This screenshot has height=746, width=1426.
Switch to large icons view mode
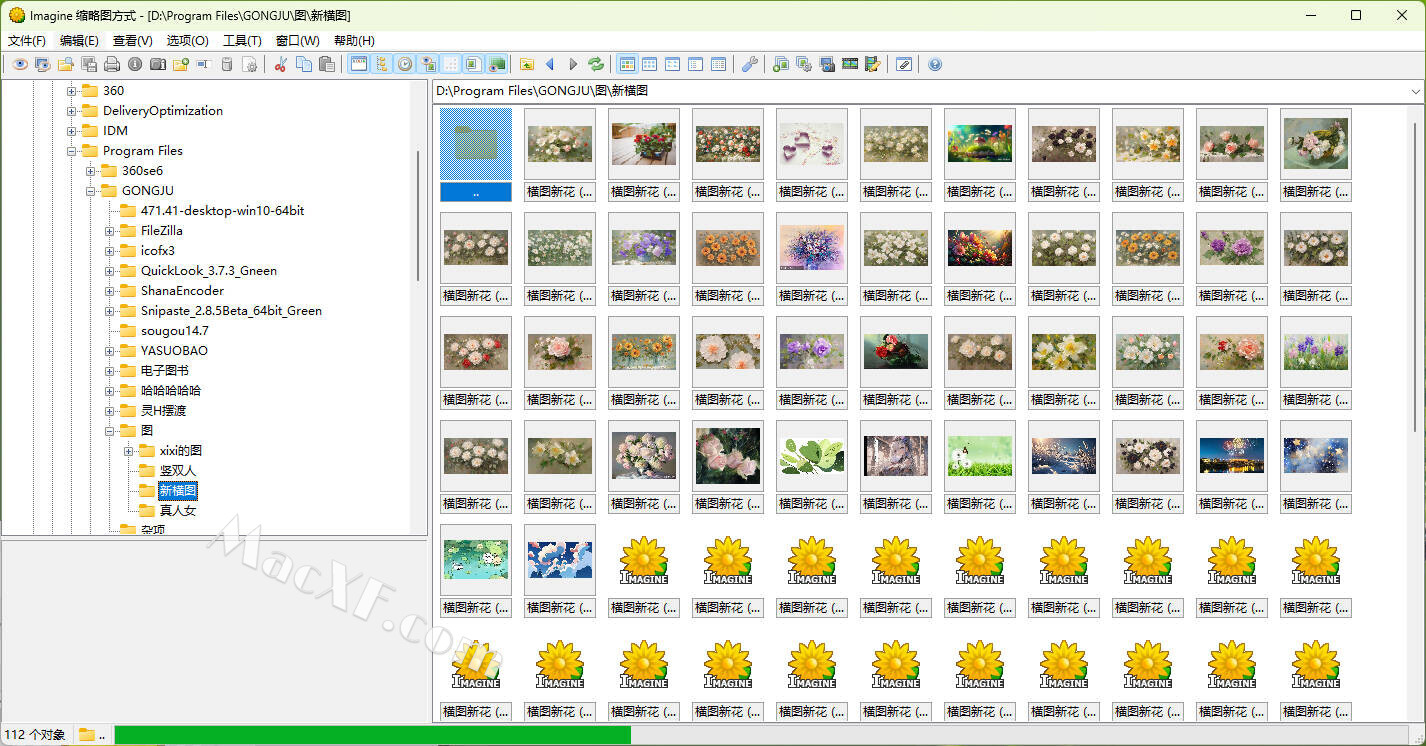[650, 64]
